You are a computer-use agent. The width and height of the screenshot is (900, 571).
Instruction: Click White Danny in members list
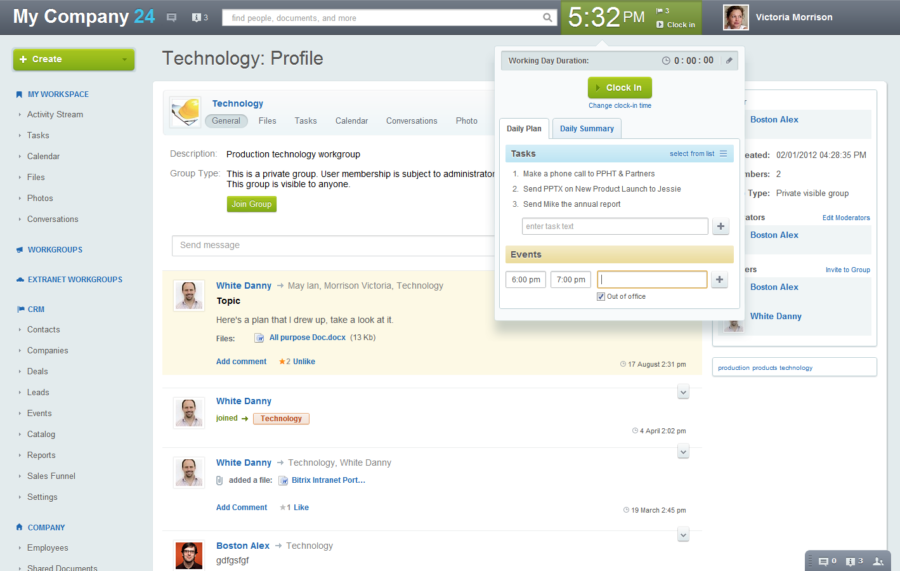(775, 316)
